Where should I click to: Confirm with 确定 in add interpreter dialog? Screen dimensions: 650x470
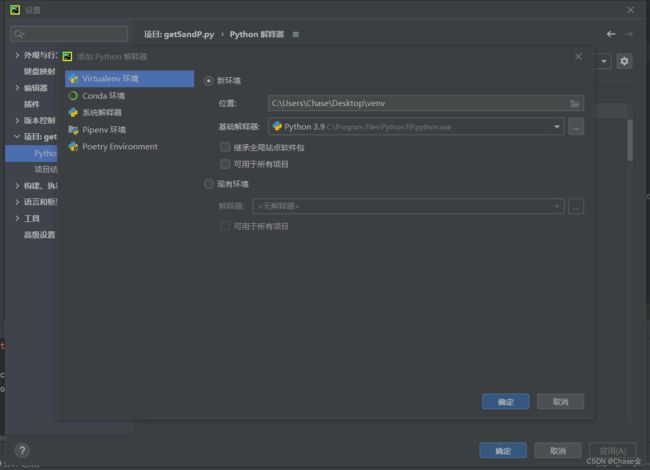tap(505, 402)
